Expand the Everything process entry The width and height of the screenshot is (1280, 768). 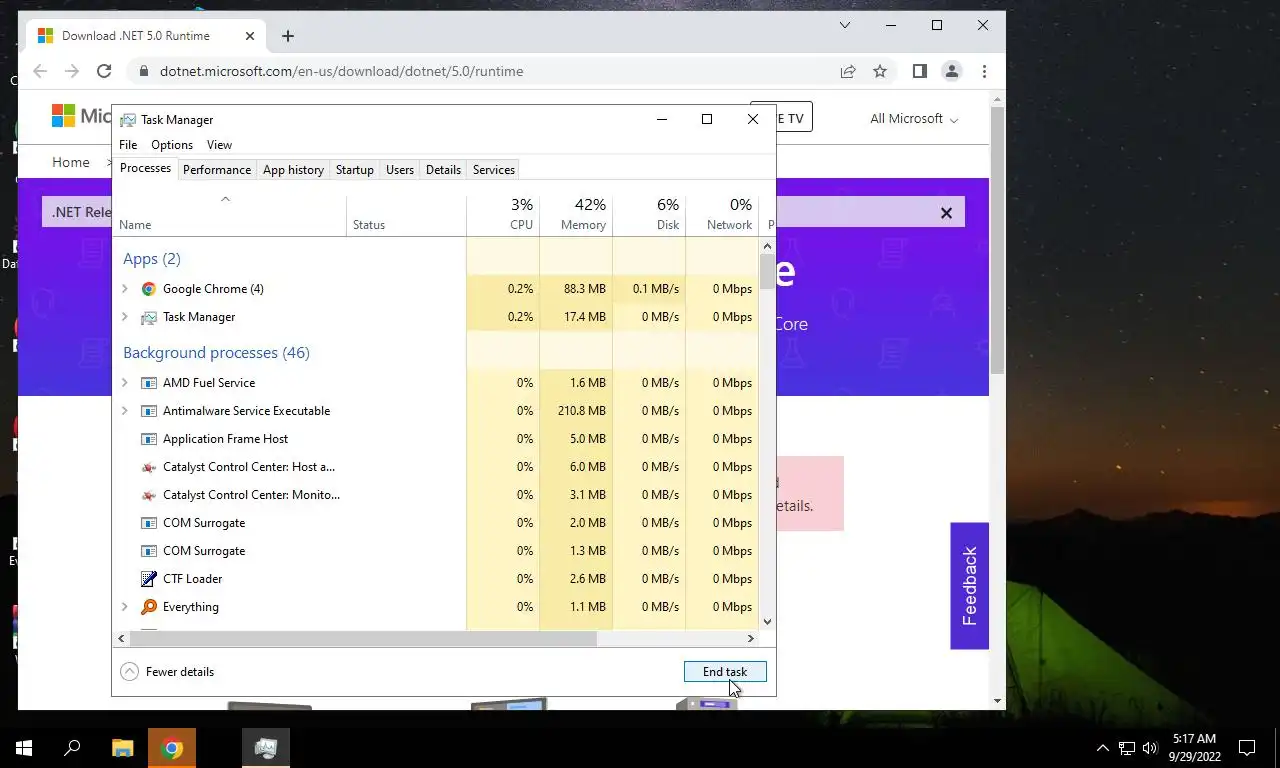[x=125, y=607]
